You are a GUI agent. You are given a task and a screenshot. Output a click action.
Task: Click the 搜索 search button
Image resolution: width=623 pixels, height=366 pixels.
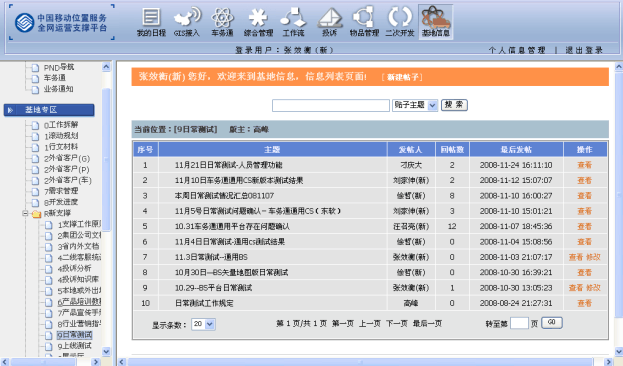click(454, 105)
